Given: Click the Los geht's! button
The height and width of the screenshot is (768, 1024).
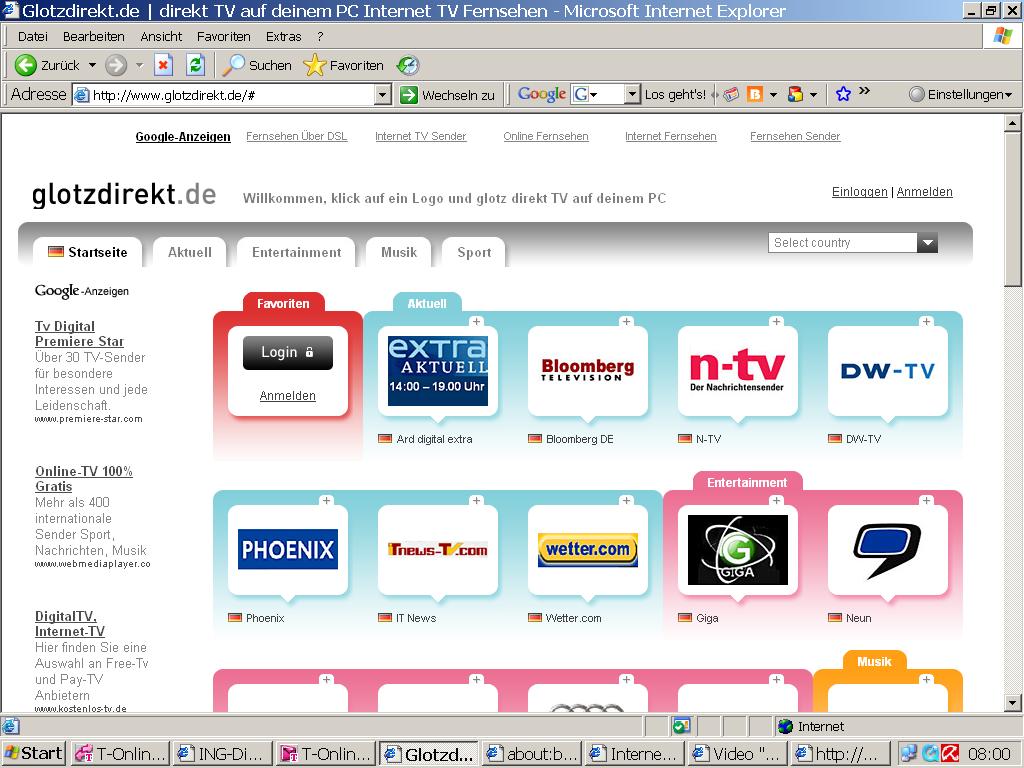Looking at the screenshot, I should (x=675, y=95).
